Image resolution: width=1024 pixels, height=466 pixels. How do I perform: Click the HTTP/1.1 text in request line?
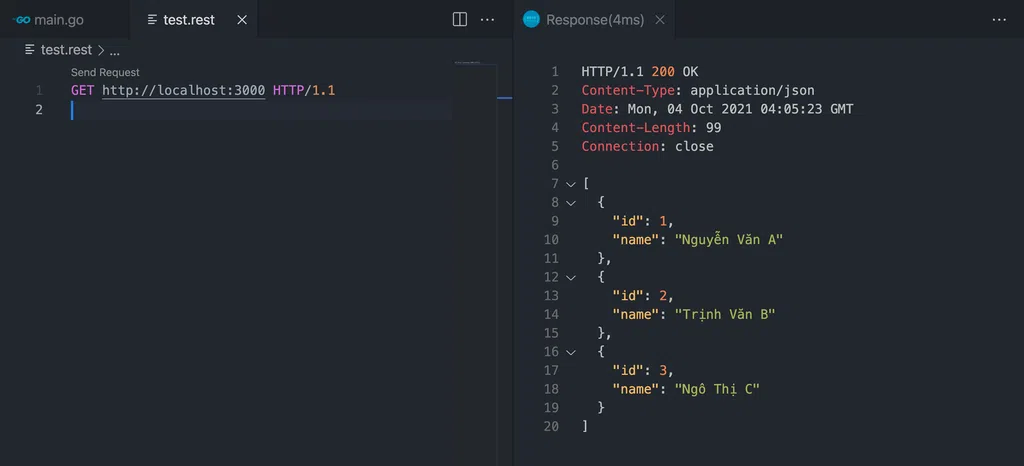pos(304,90)
